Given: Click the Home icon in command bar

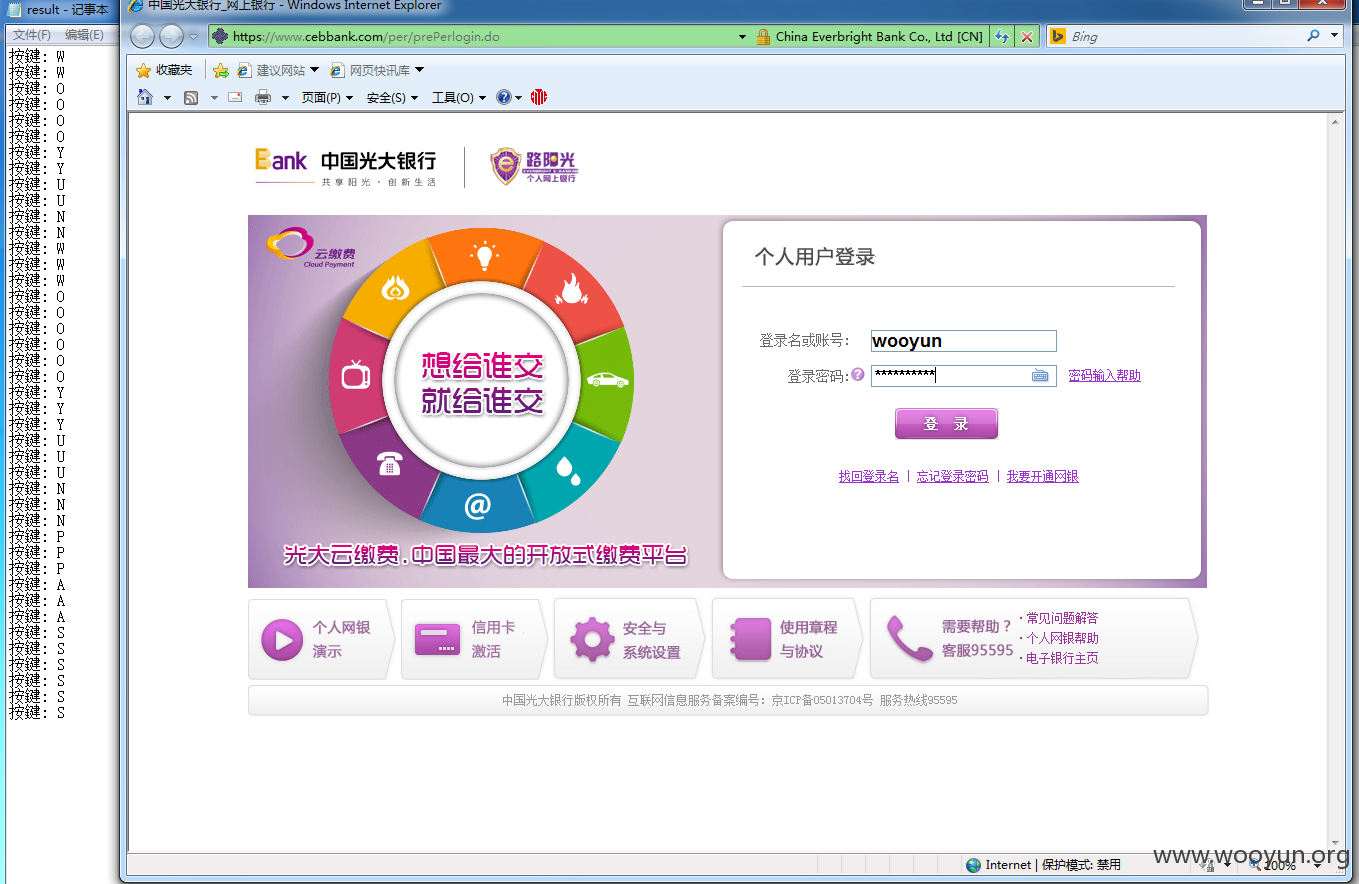Looking at the screenshot, I should click(x=145, y=97).
